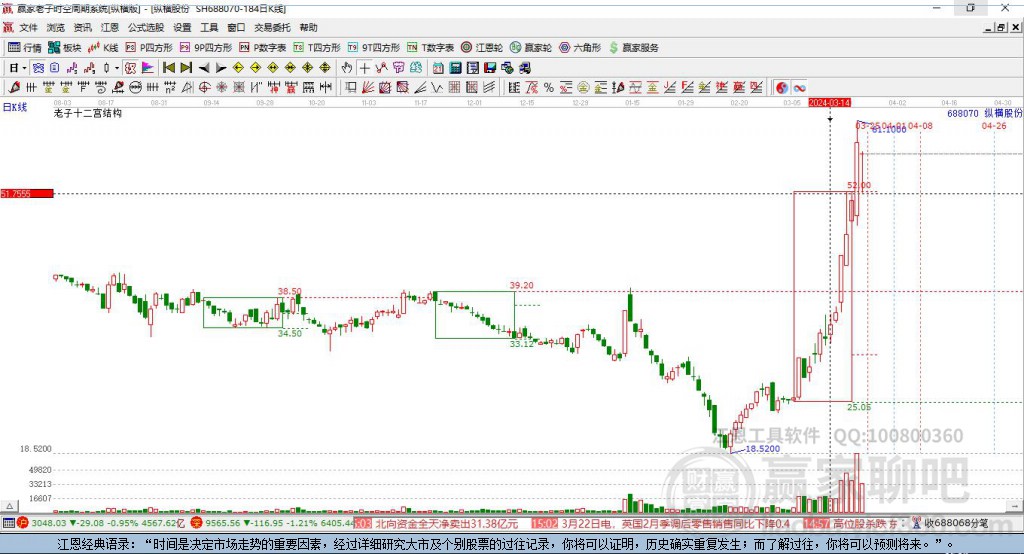Restore the inner document window
The height and width of the screenshot is (554, 1024).
1001,27
